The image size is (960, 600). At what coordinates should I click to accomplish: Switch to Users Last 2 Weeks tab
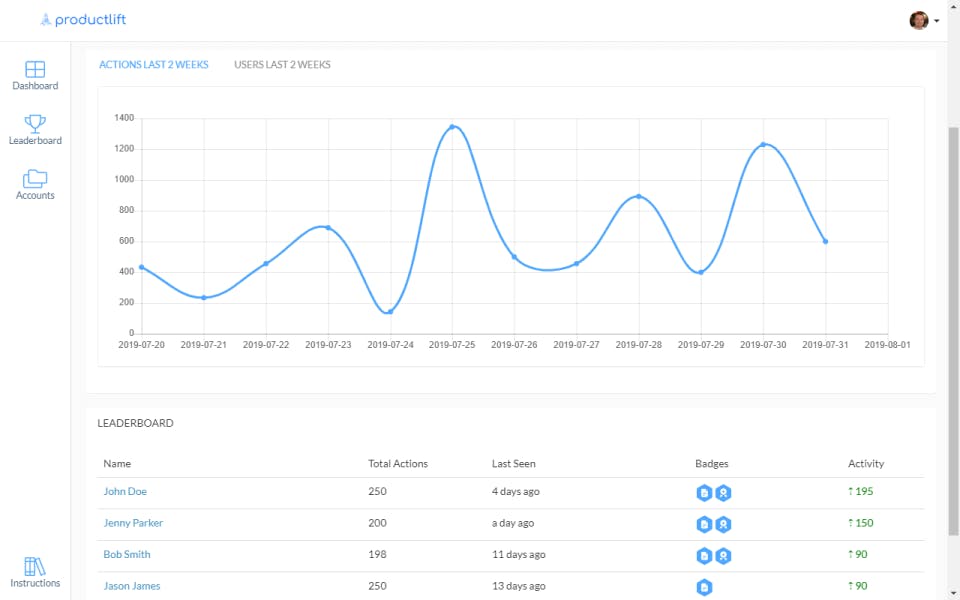[x=282, y=64]
